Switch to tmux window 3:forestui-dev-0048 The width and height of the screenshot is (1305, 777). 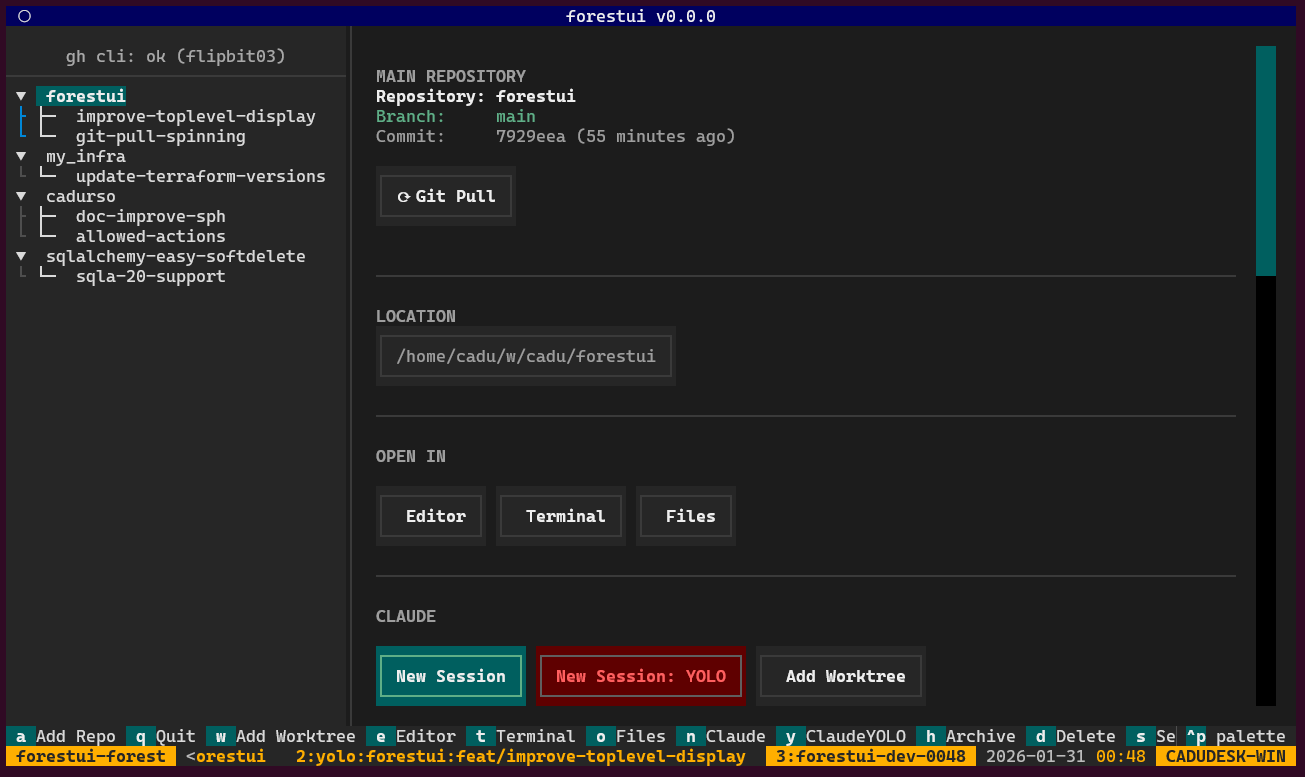pos(871,756)
